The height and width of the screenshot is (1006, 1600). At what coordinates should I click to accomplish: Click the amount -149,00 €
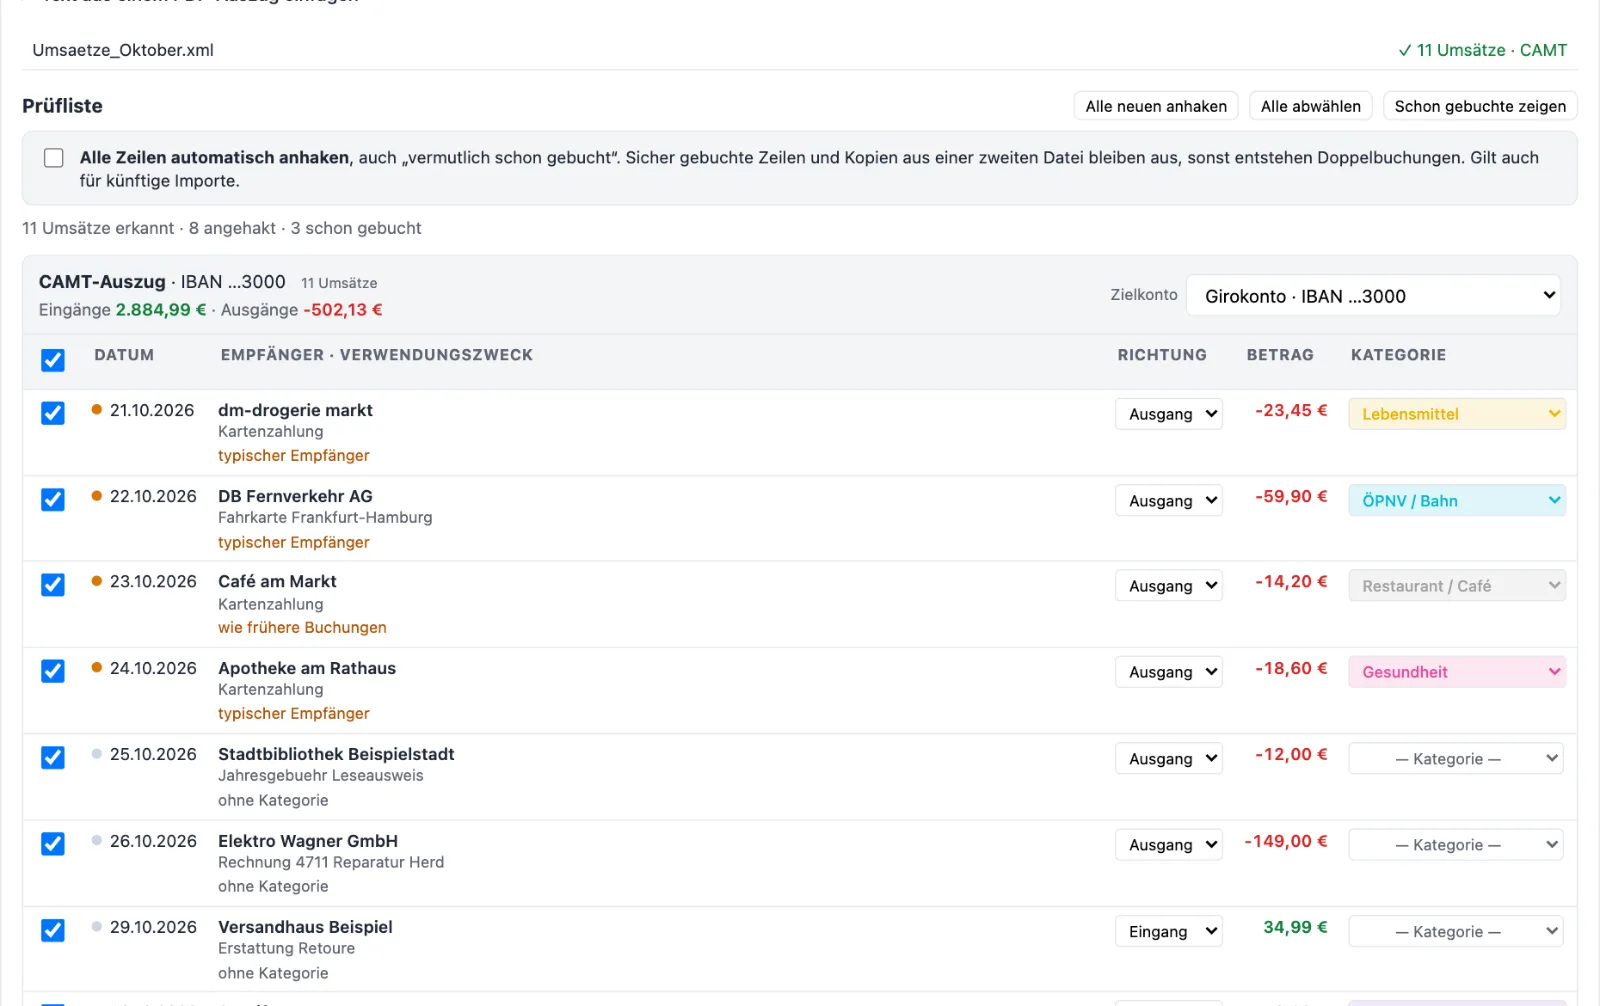(1286, 842)
